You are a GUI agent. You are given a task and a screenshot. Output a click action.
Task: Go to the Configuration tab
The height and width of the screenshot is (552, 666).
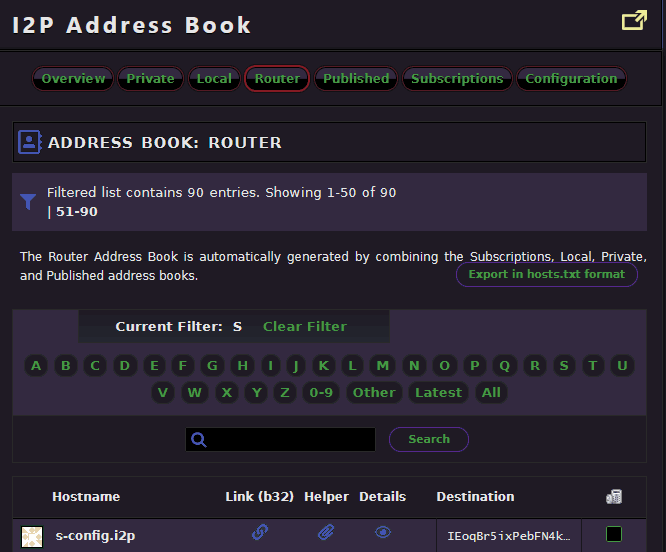coord(571,79)
